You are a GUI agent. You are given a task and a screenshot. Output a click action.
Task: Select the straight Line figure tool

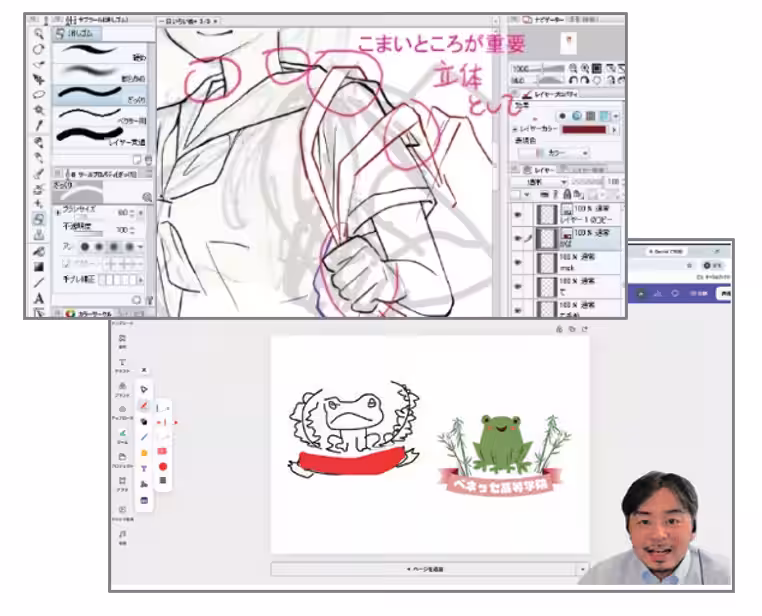(39, 282)
